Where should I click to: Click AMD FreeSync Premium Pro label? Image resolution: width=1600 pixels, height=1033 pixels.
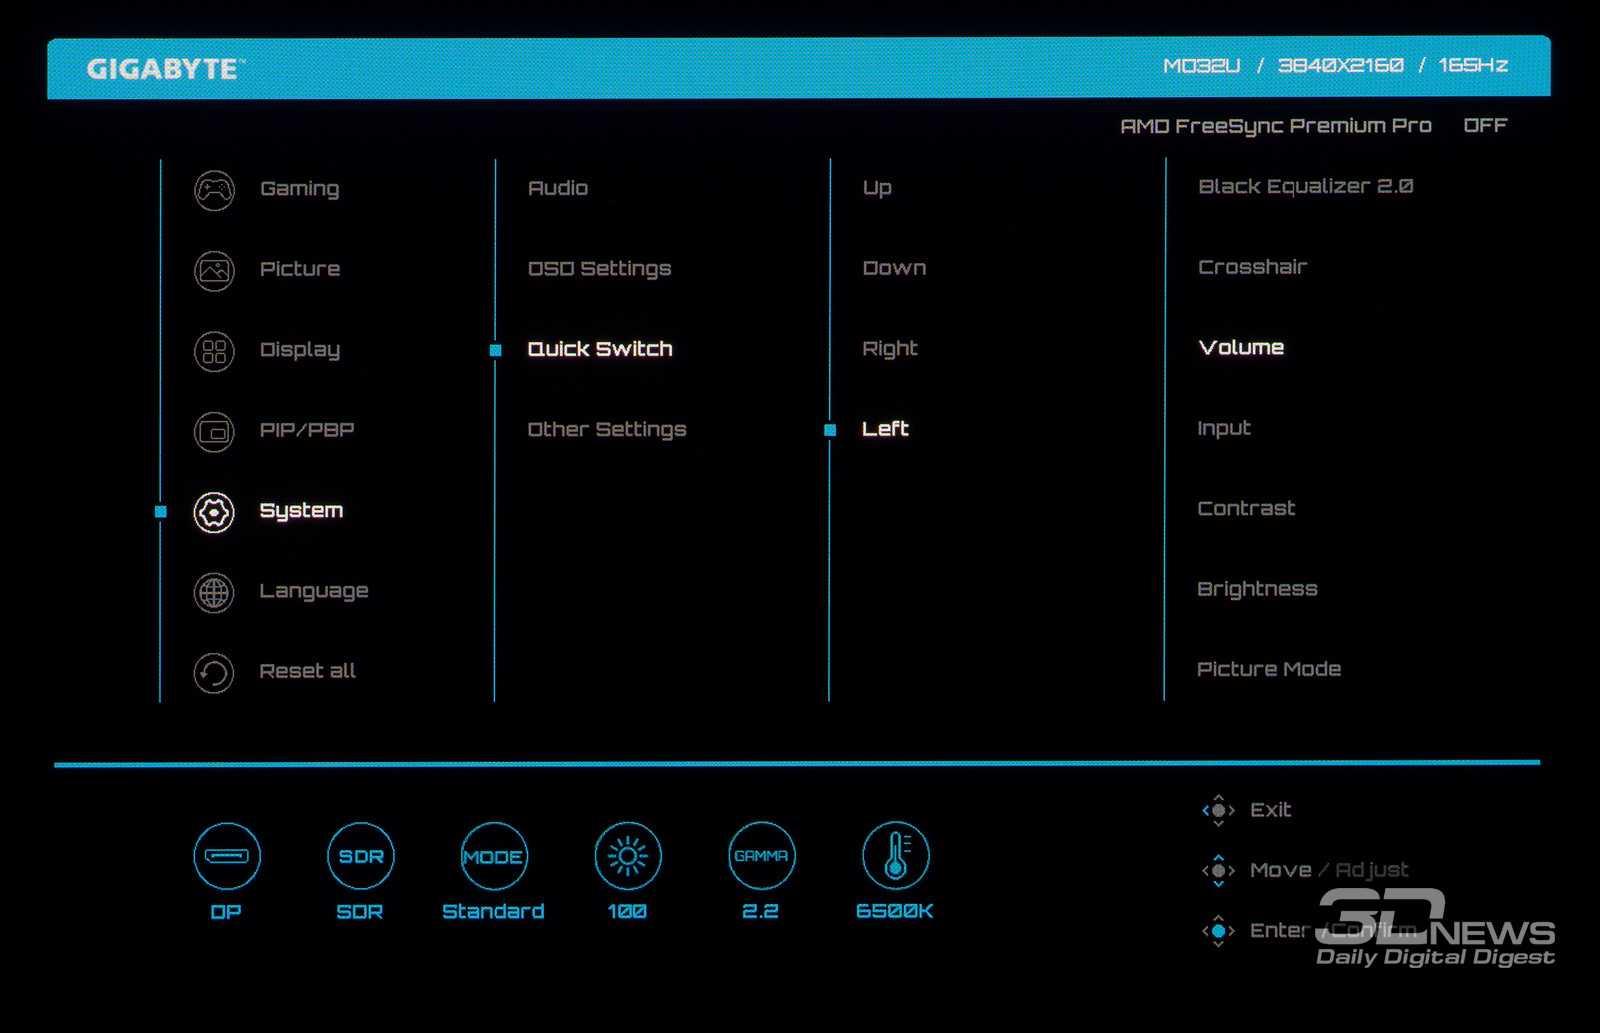(1276, 126)
